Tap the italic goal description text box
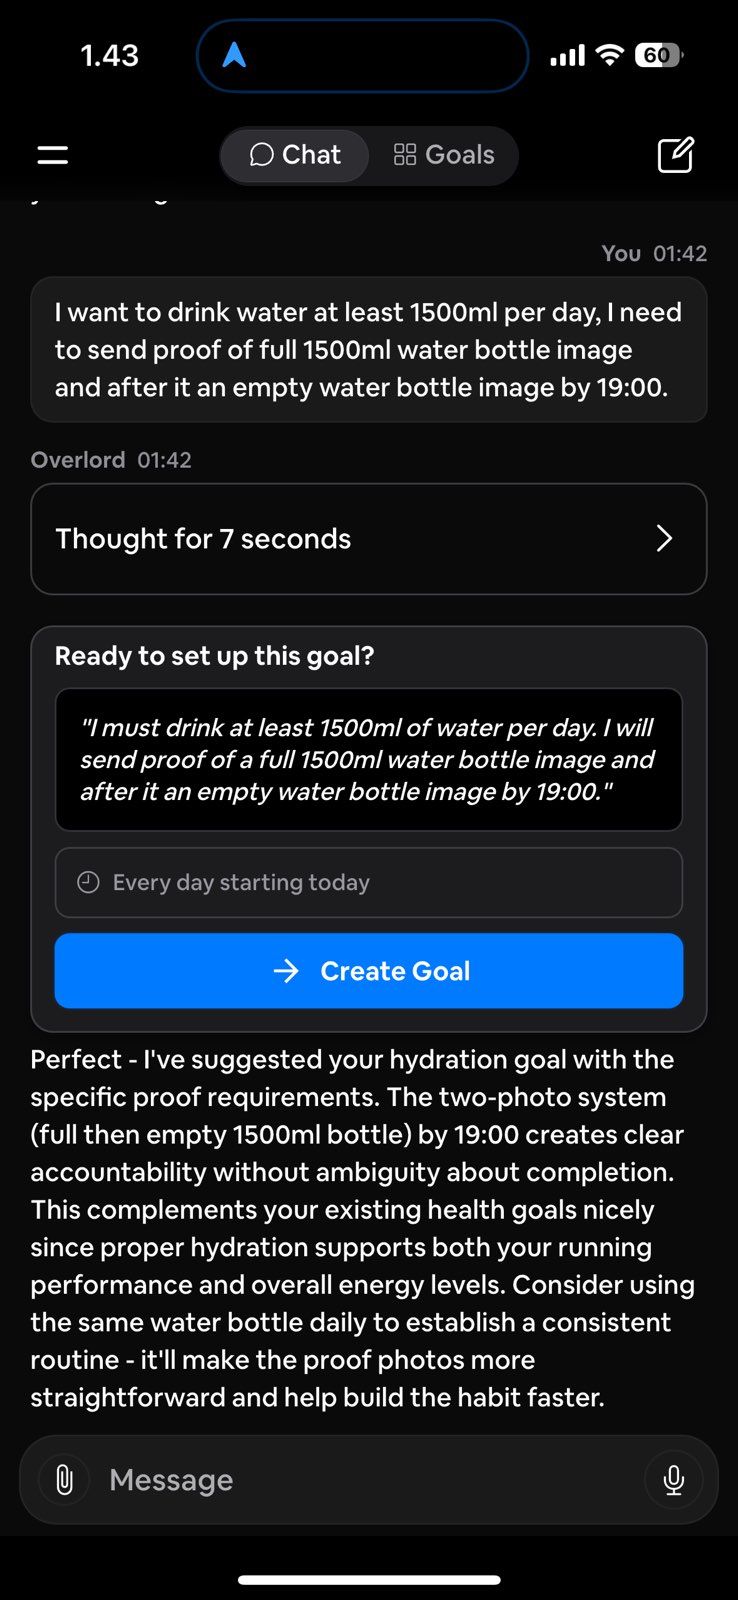 (x=368, y=759)
